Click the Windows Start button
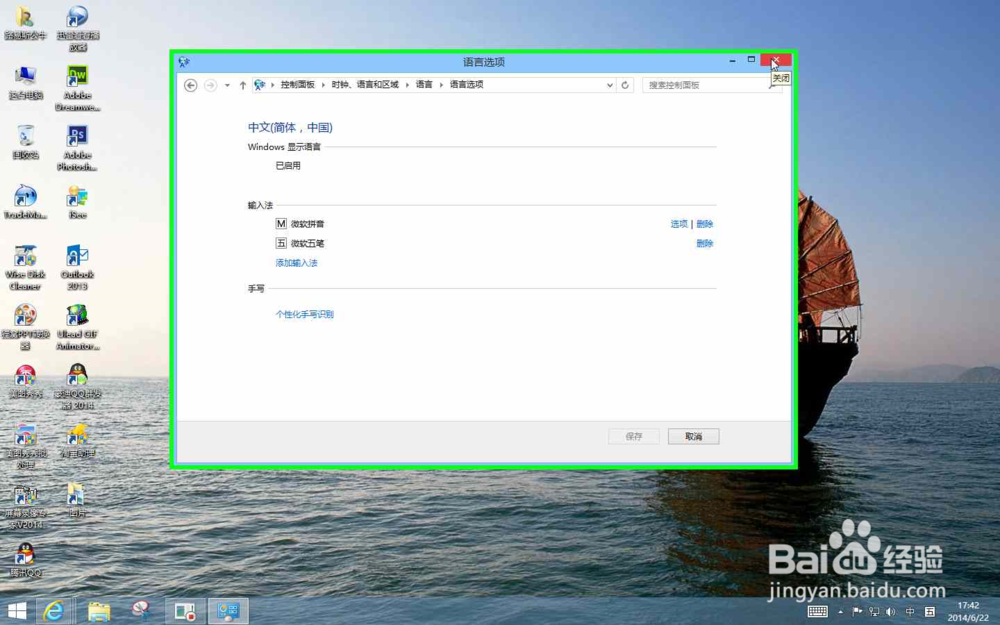Image resolution: width=1000 pixels, height=625 pixels. (17, 610)
